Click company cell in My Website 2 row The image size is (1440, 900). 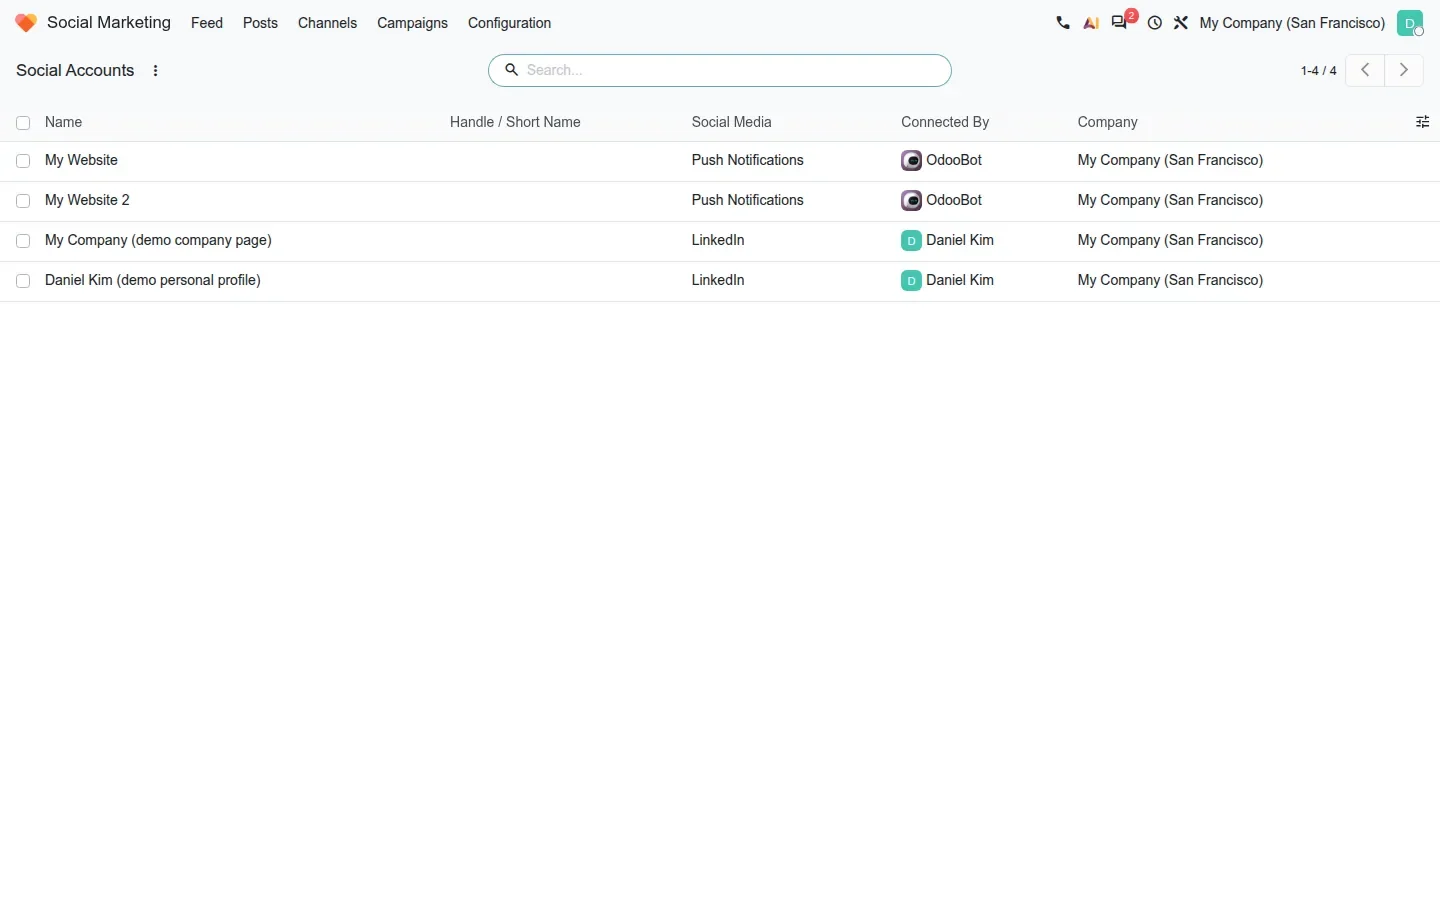[1170, 200]
